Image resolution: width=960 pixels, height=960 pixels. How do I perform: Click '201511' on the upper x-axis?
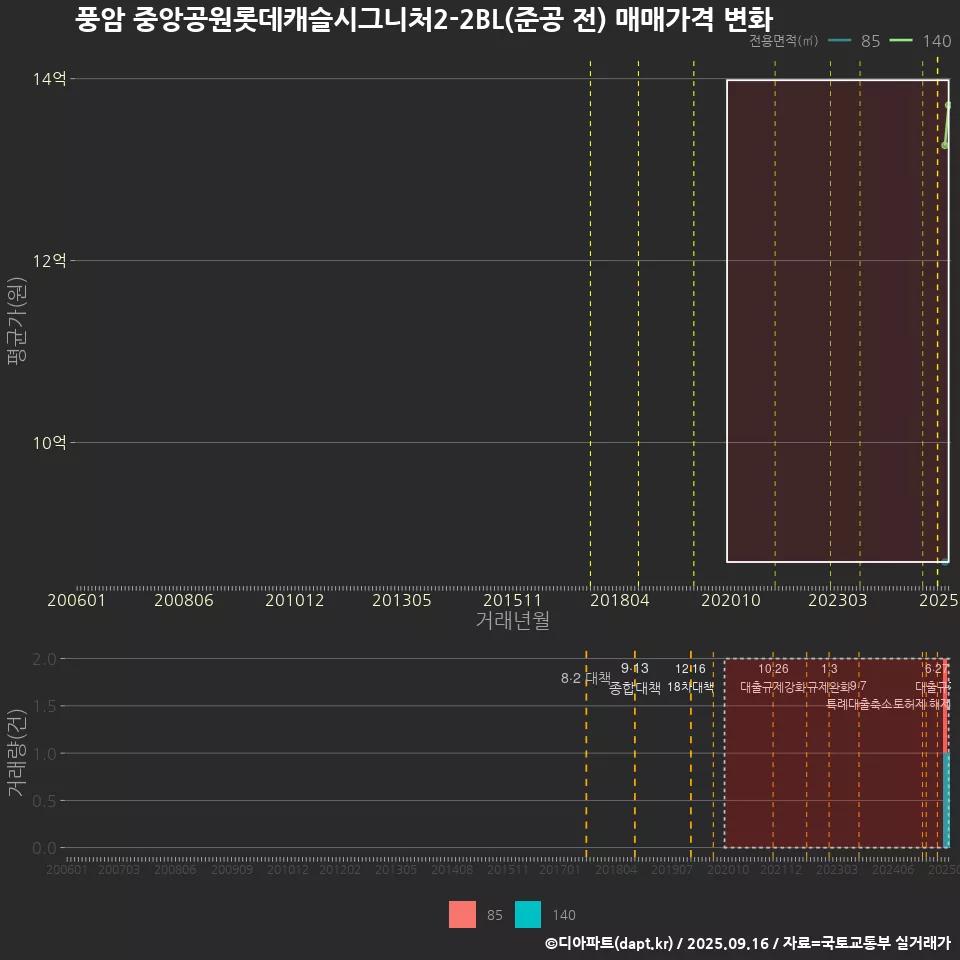pyautogui.click(x=512, y=600)
